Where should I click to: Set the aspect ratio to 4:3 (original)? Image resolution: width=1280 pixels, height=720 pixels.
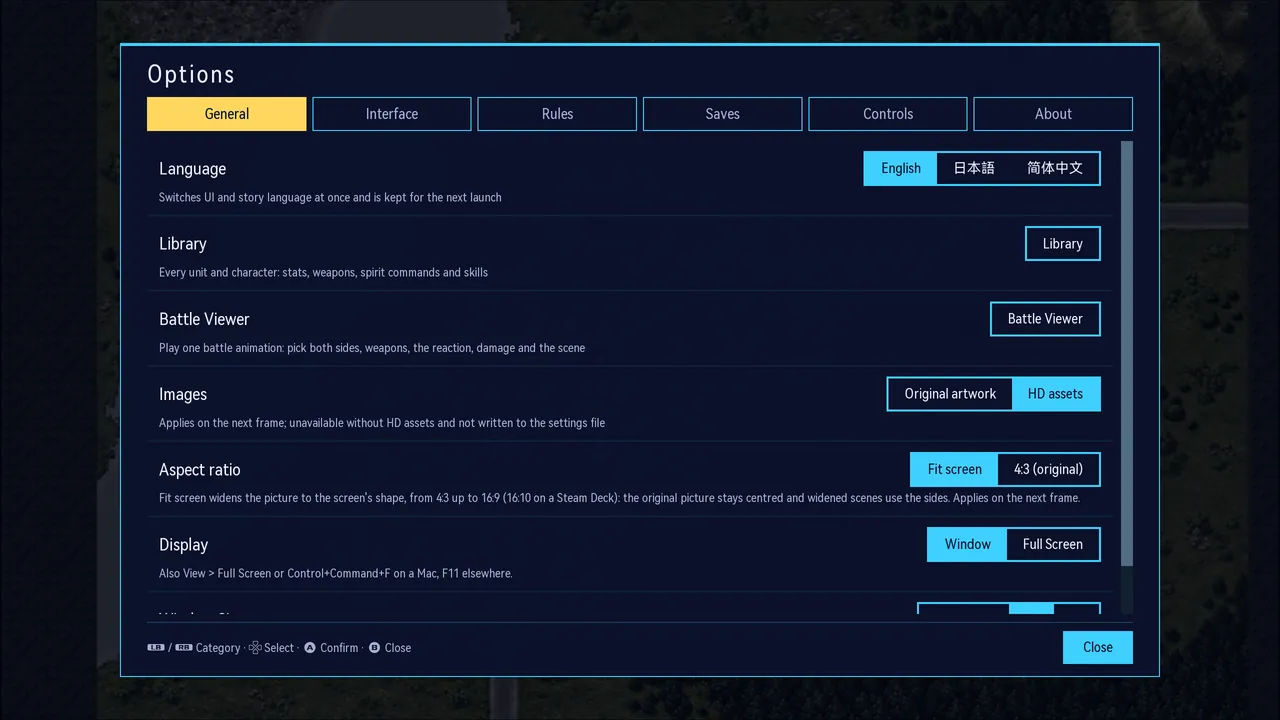[x=1048, y=469]
